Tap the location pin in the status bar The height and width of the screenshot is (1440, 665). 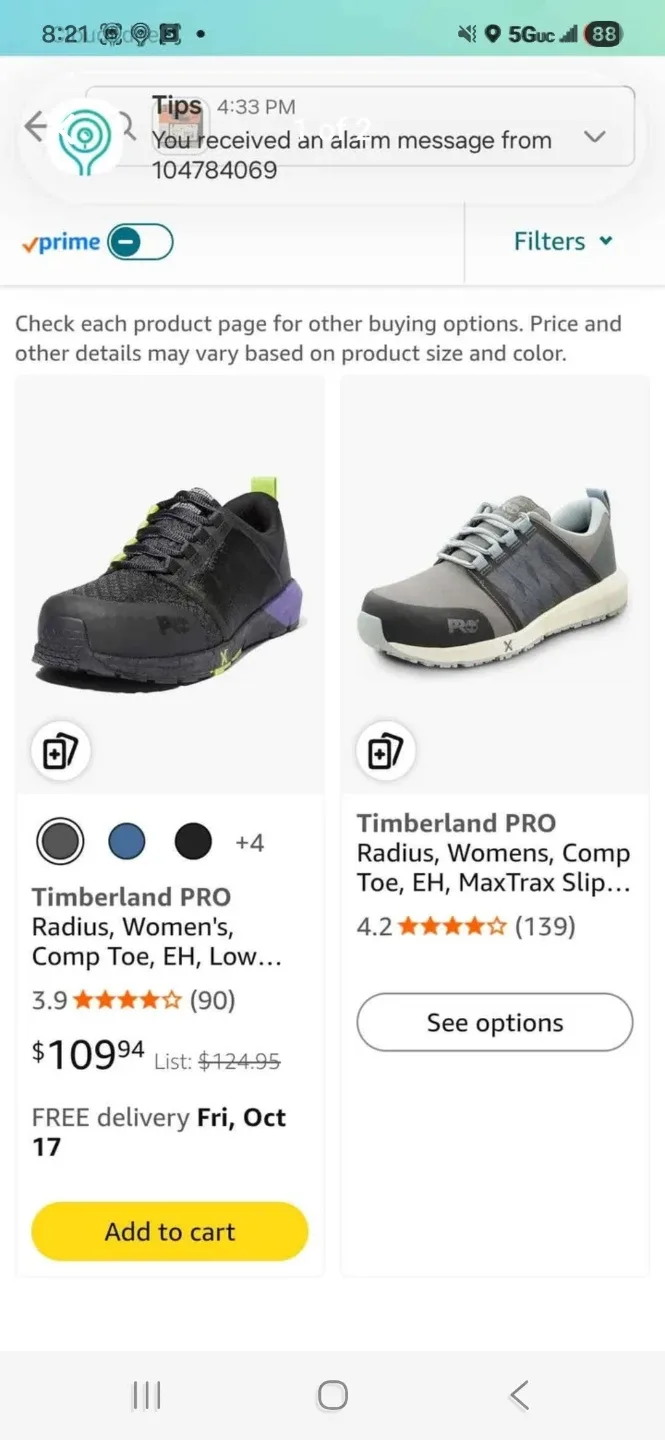click(494, 33)
